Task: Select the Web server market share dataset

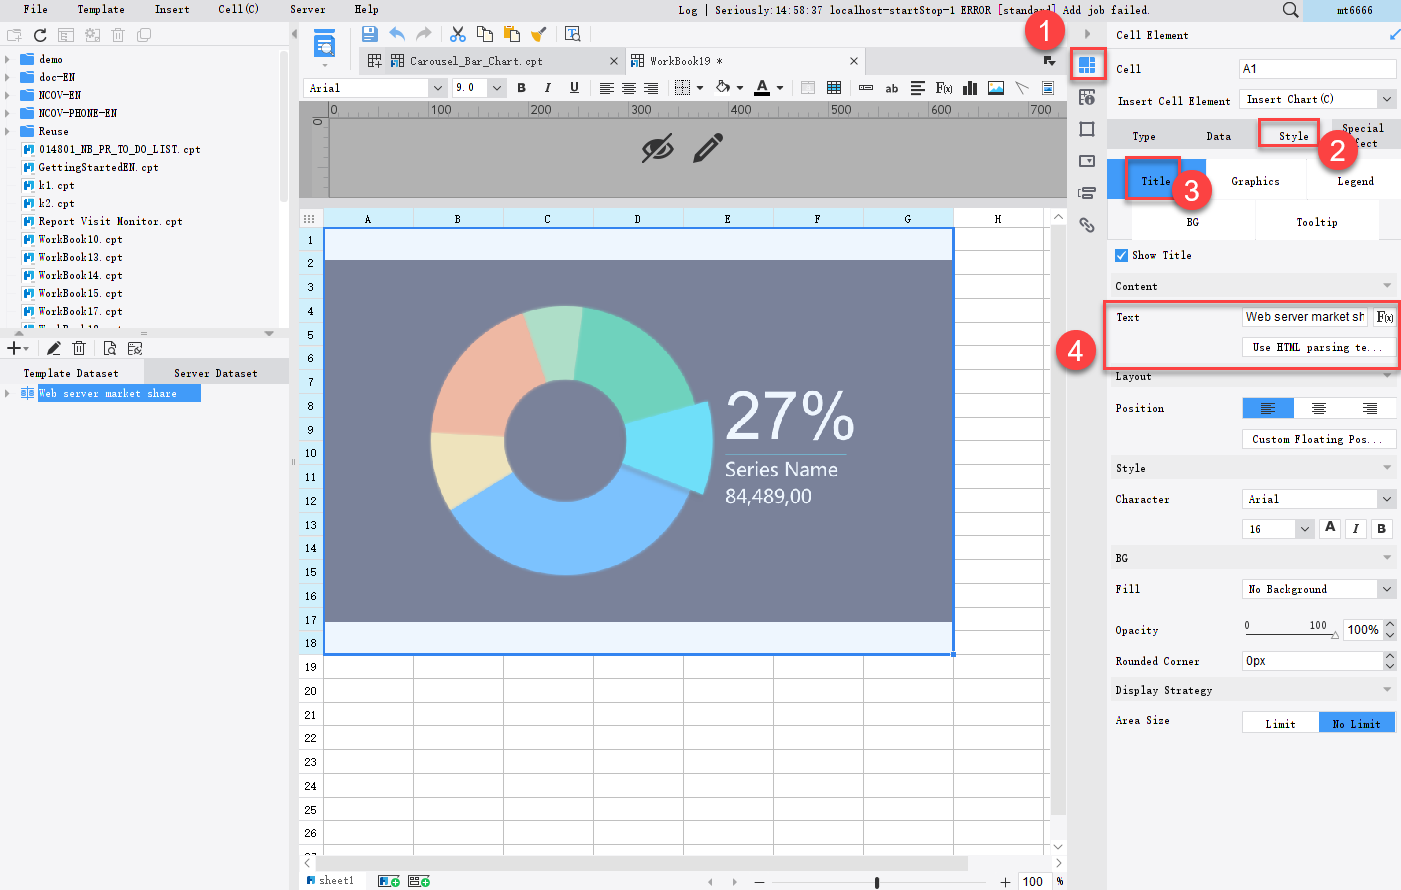Action: tap(119, 392)
